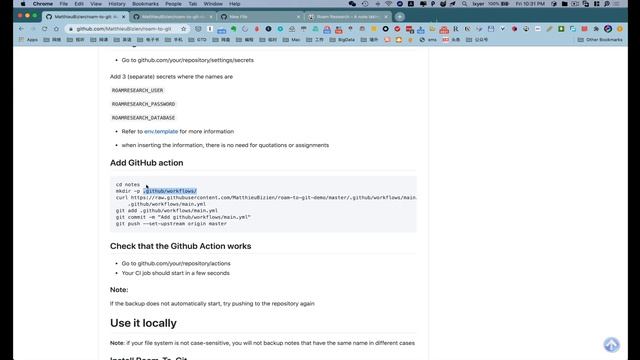Open the View menu

click(96, 4)
